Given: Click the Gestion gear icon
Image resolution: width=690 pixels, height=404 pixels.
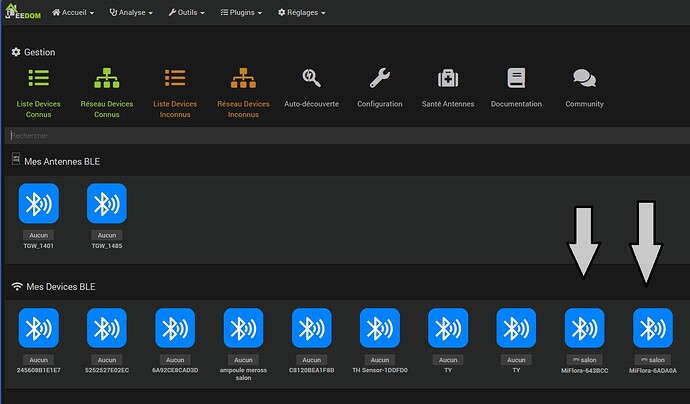Looking at the screenshot, I should coord(16,52).
